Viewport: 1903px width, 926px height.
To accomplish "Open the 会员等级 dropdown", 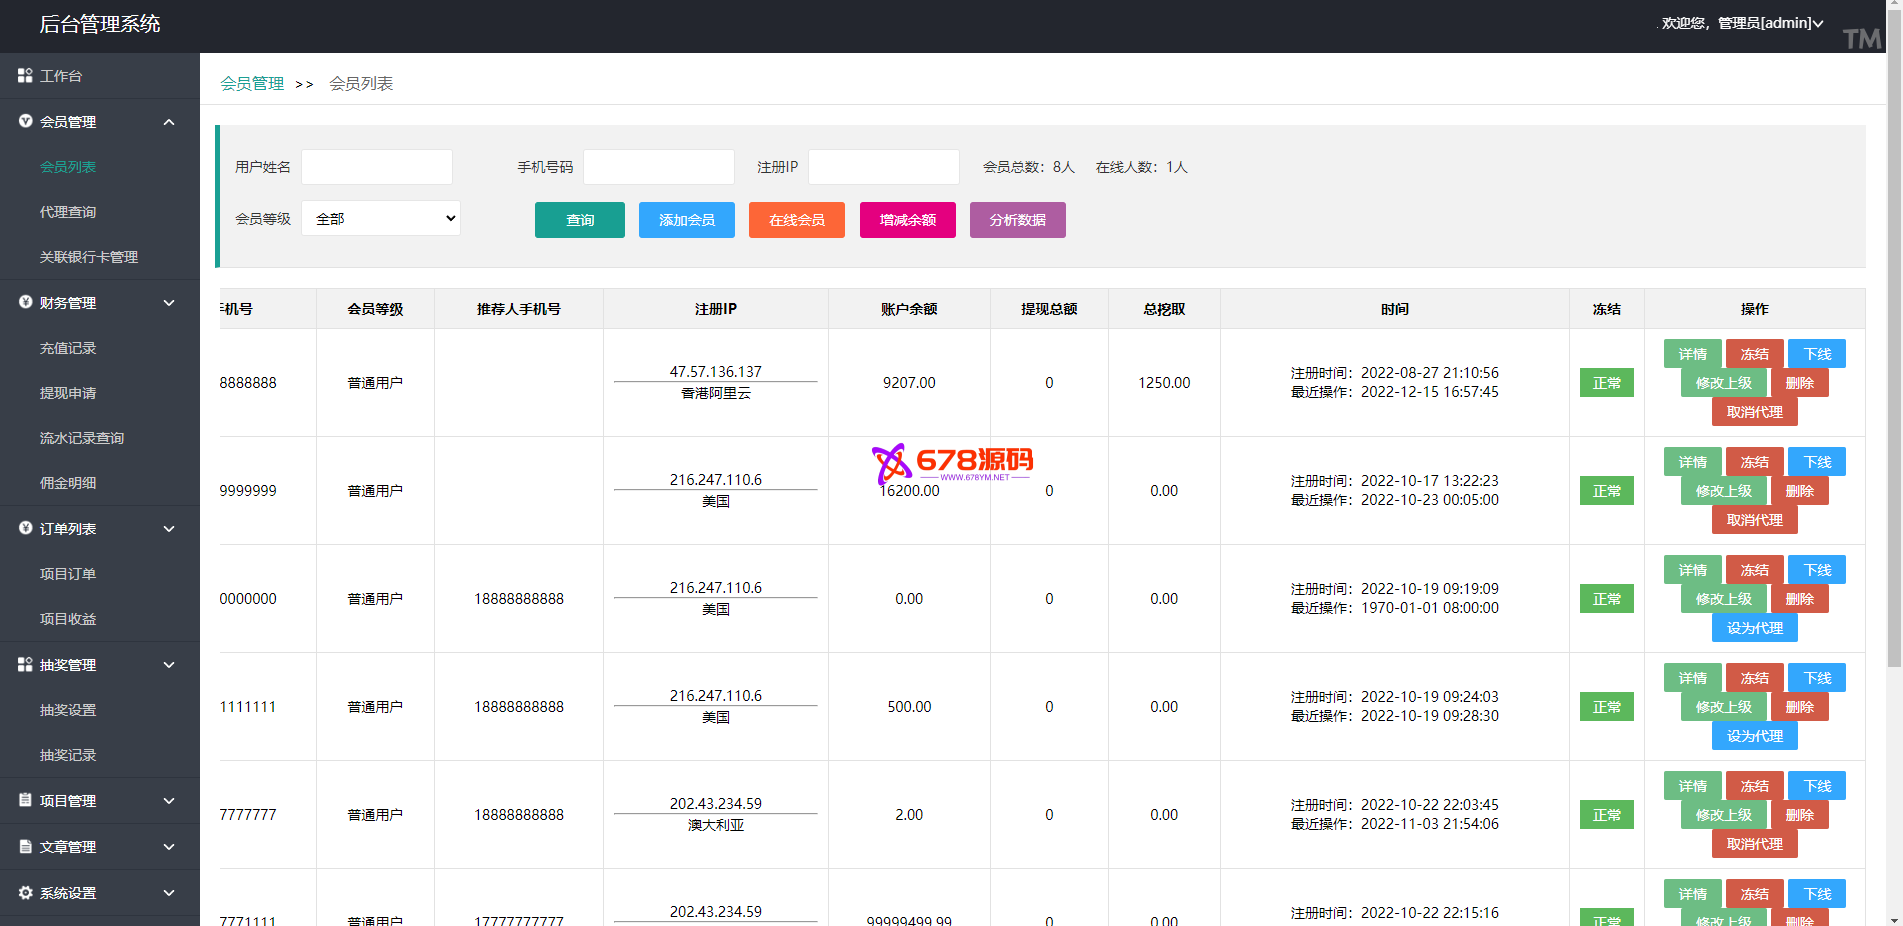I will click(381, 219).
